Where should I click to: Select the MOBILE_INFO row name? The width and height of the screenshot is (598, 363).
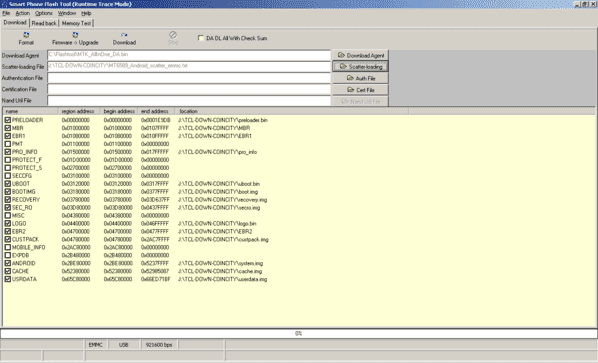29,247
